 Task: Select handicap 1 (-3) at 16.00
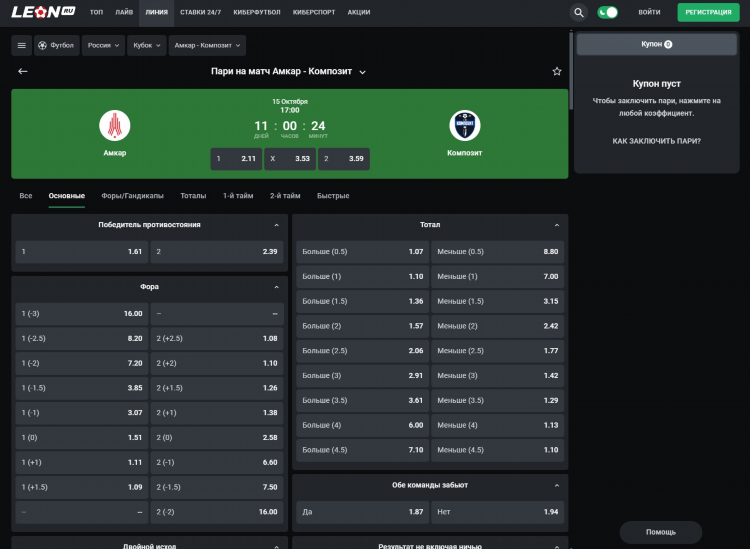[82, 314]
